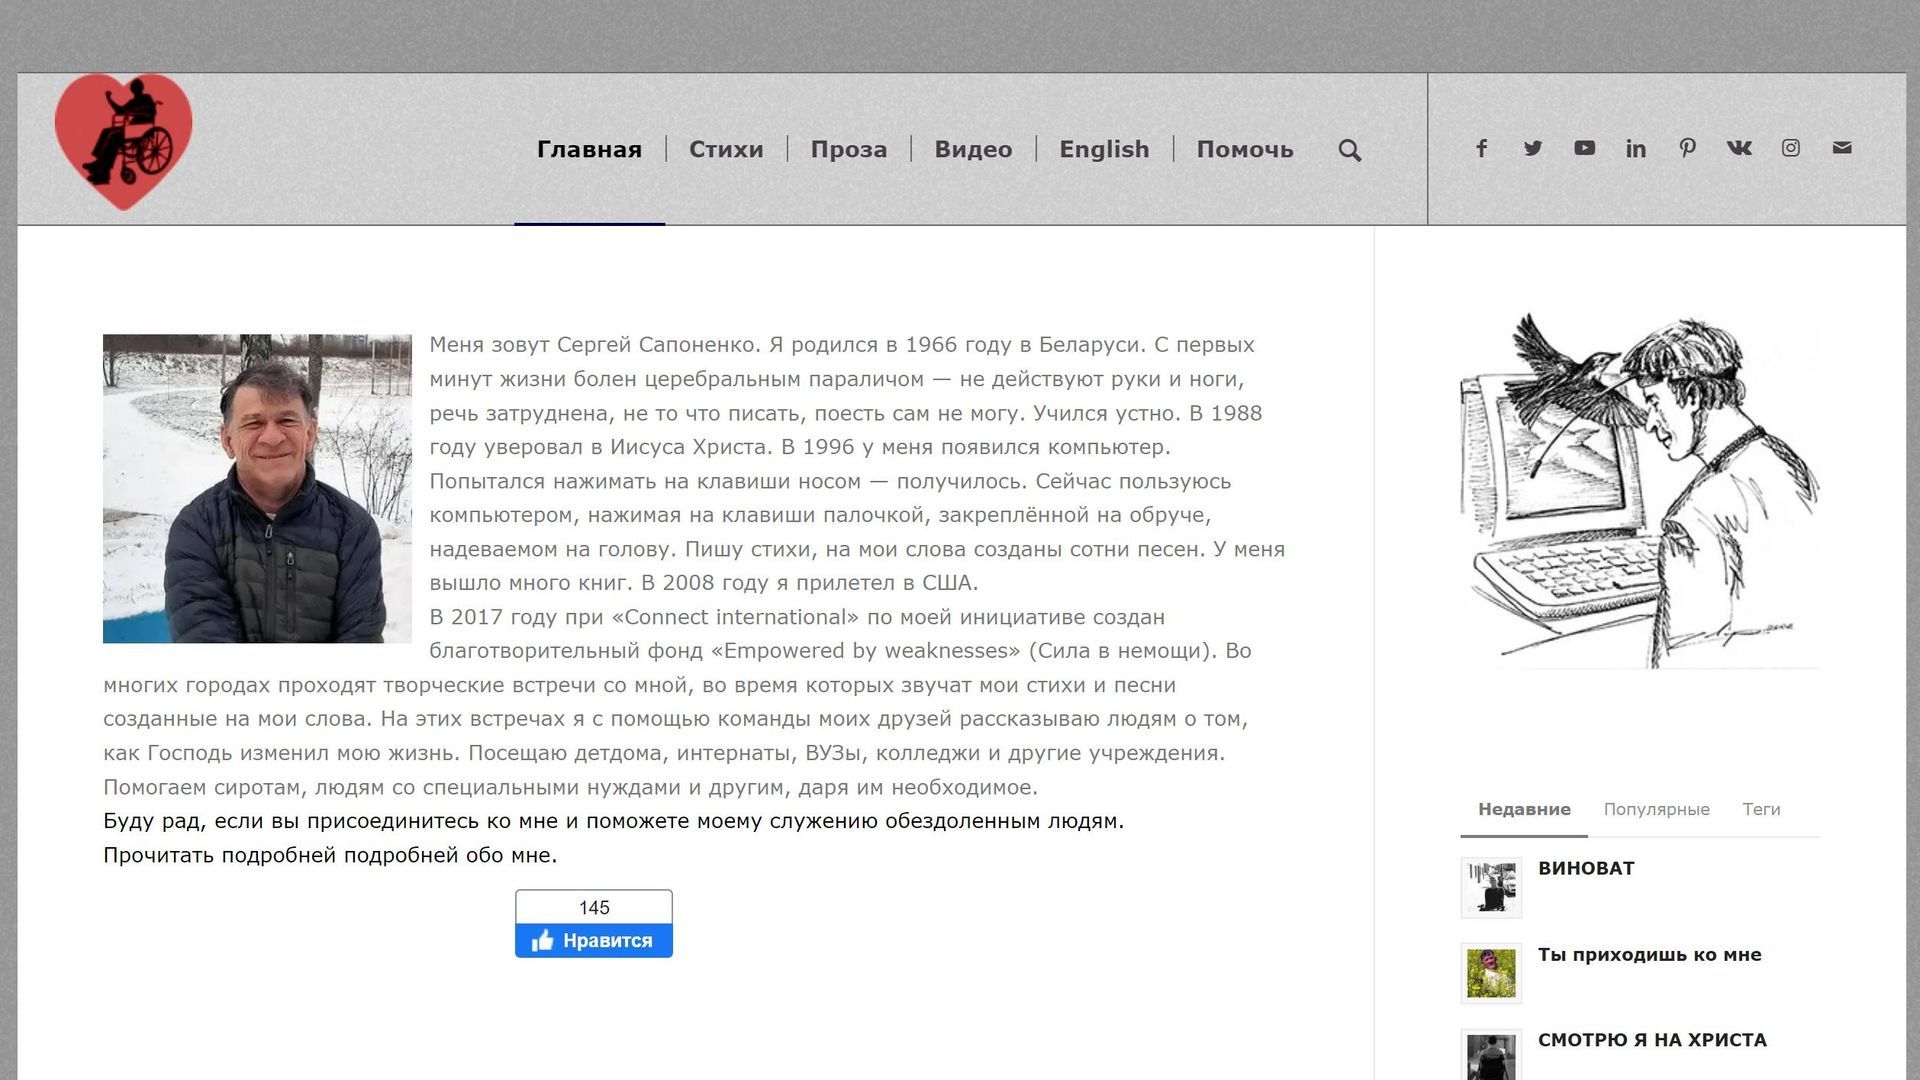The width and height of the screenshot is (1920, 1080).
Task: Go to the Главная menu item
Action: (x=589, y=149)
